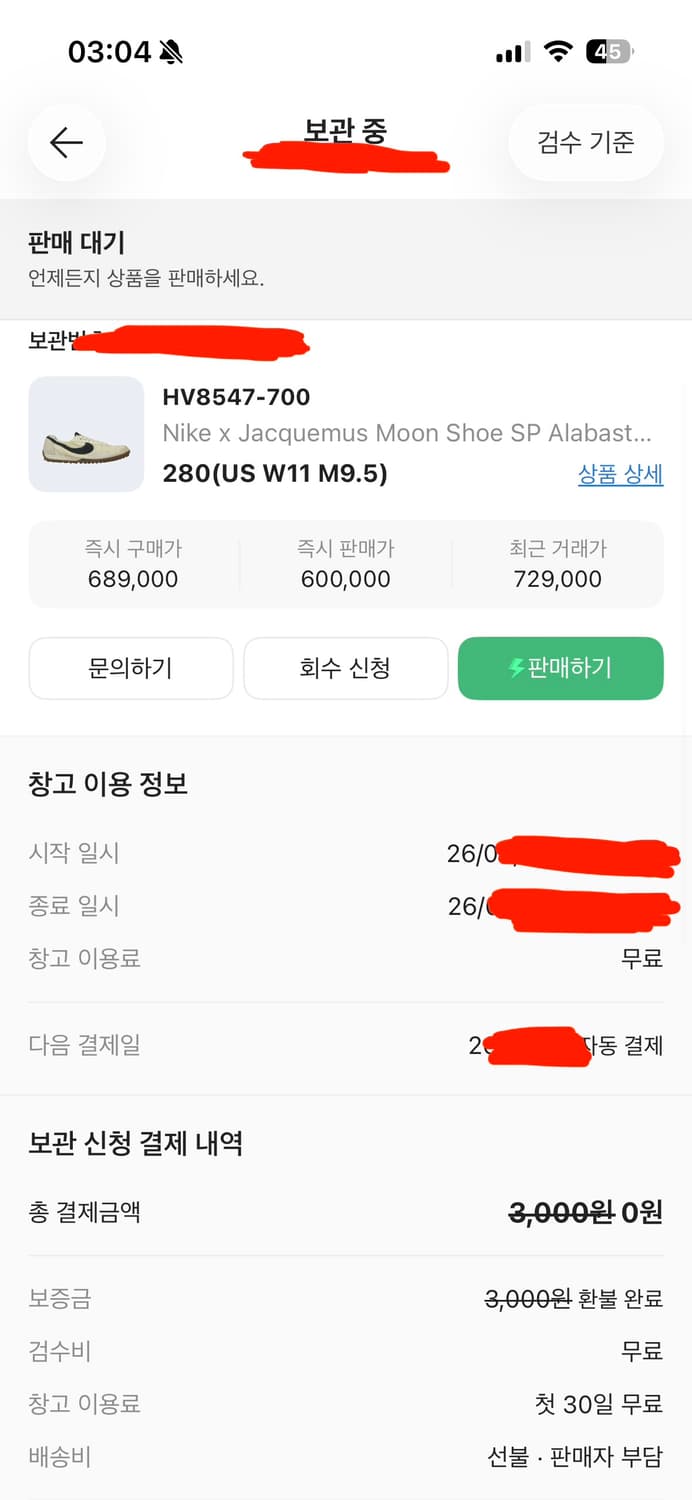
Task: Tap the 문의하기 button
Action: [130, 668]
